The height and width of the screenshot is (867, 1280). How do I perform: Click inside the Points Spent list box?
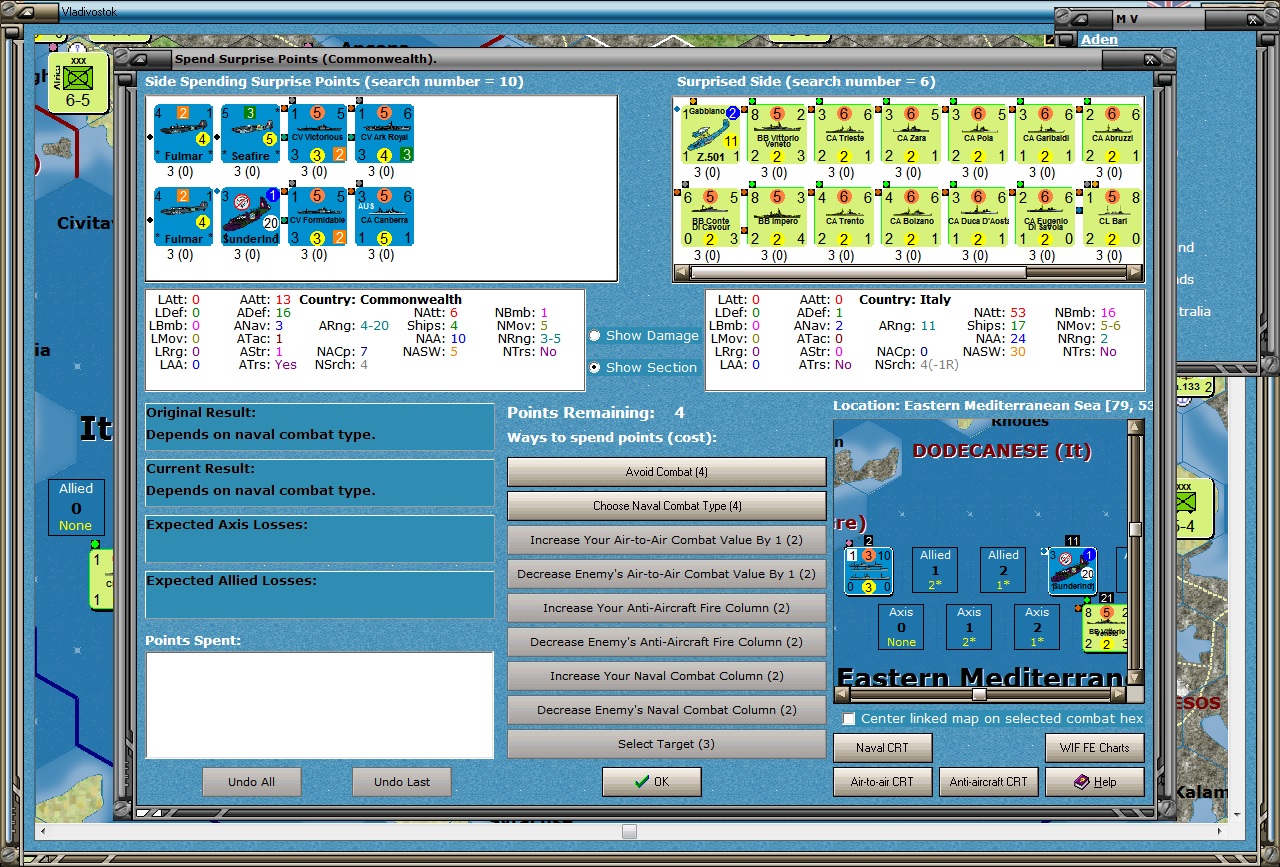tap(319, 705)
